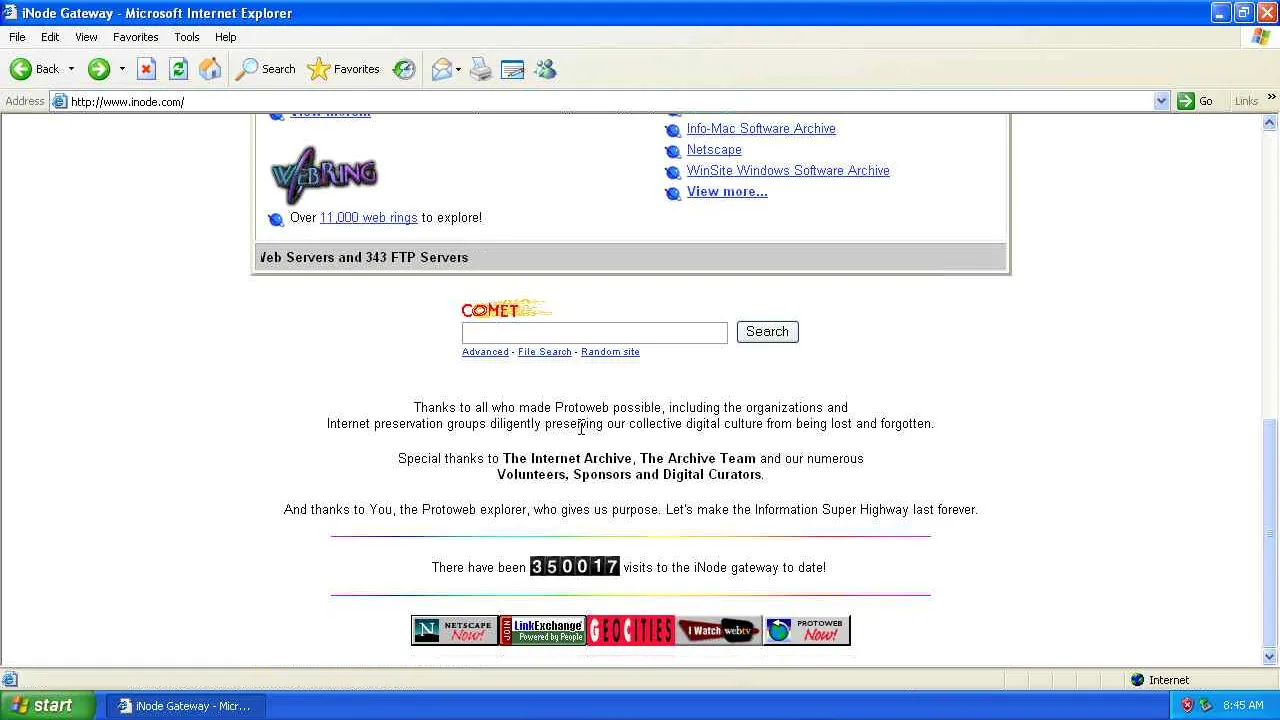The image size is (1280, 720).
Task: Click the globe bullet beside WinSite
Action: coord(673,172)
